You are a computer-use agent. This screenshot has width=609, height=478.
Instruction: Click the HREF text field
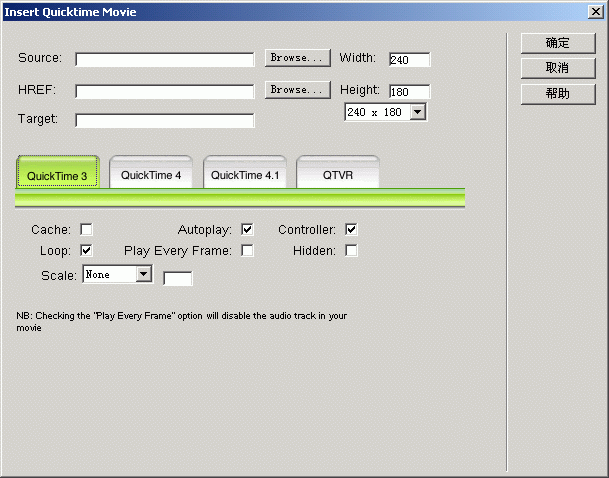pyautogui.click(x=165, y=92)
